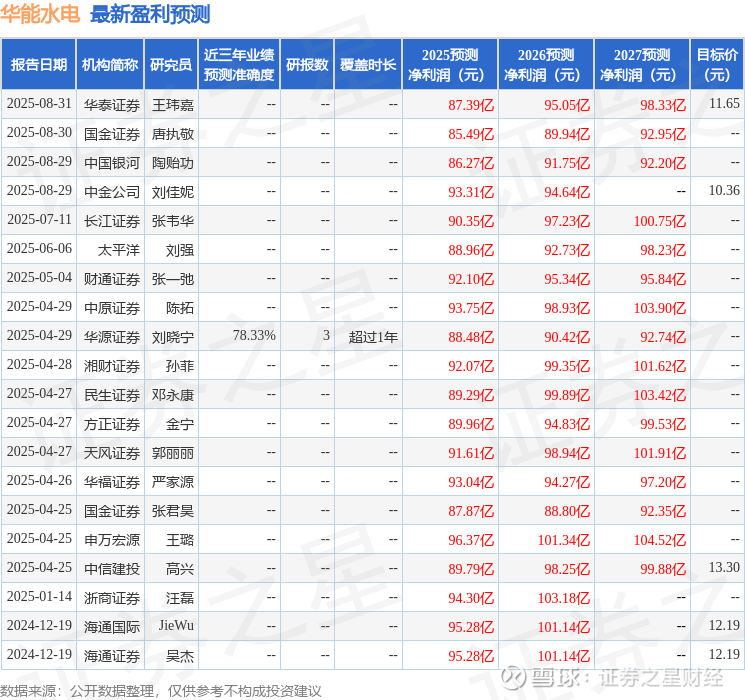Click the 海通证券 institution cell
The width and height of the screenshot is (745, 700).
click(112, 656)
